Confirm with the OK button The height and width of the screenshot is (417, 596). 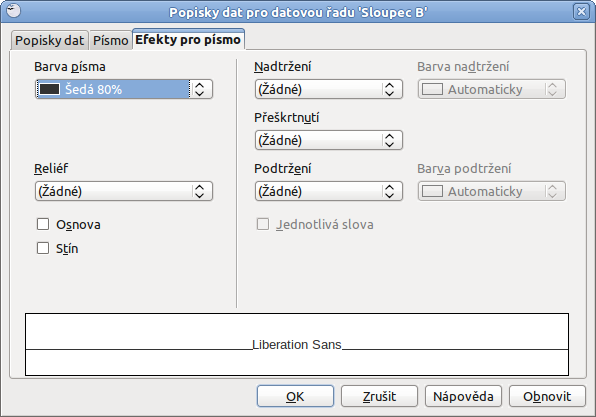coord(295,396)
